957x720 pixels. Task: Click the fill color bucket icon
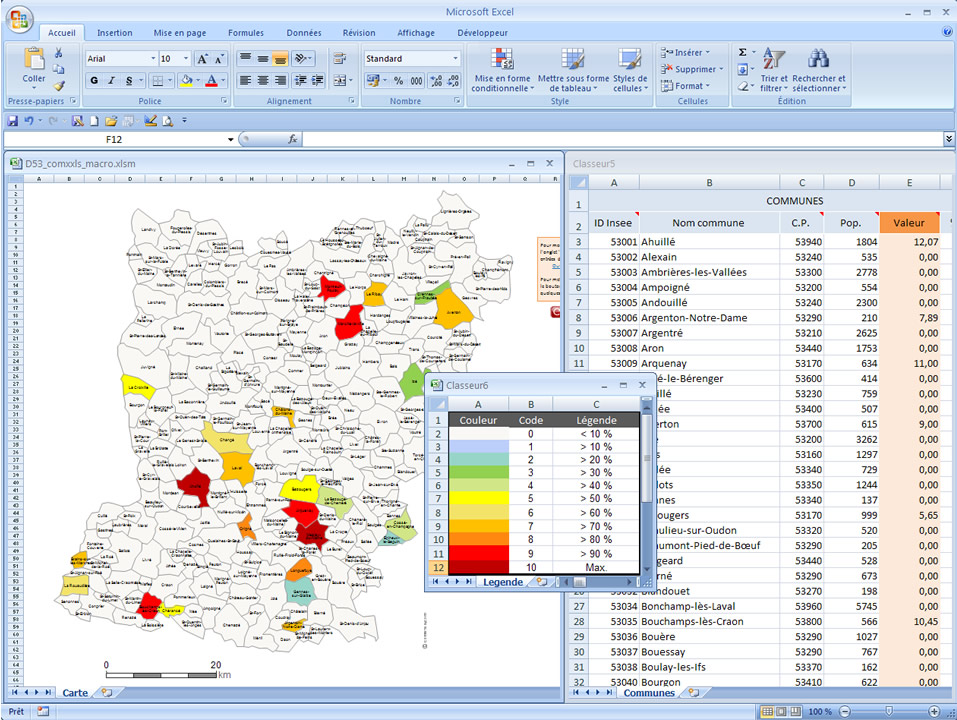(x=187, y=80)
